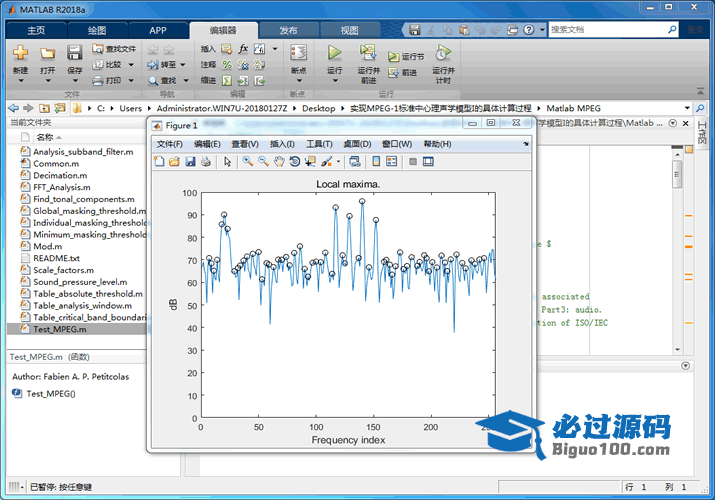Click the Insert Legend icon
The width and height of the screenshot is (715, 500).
pyautogui.click(x=392, y=161)
